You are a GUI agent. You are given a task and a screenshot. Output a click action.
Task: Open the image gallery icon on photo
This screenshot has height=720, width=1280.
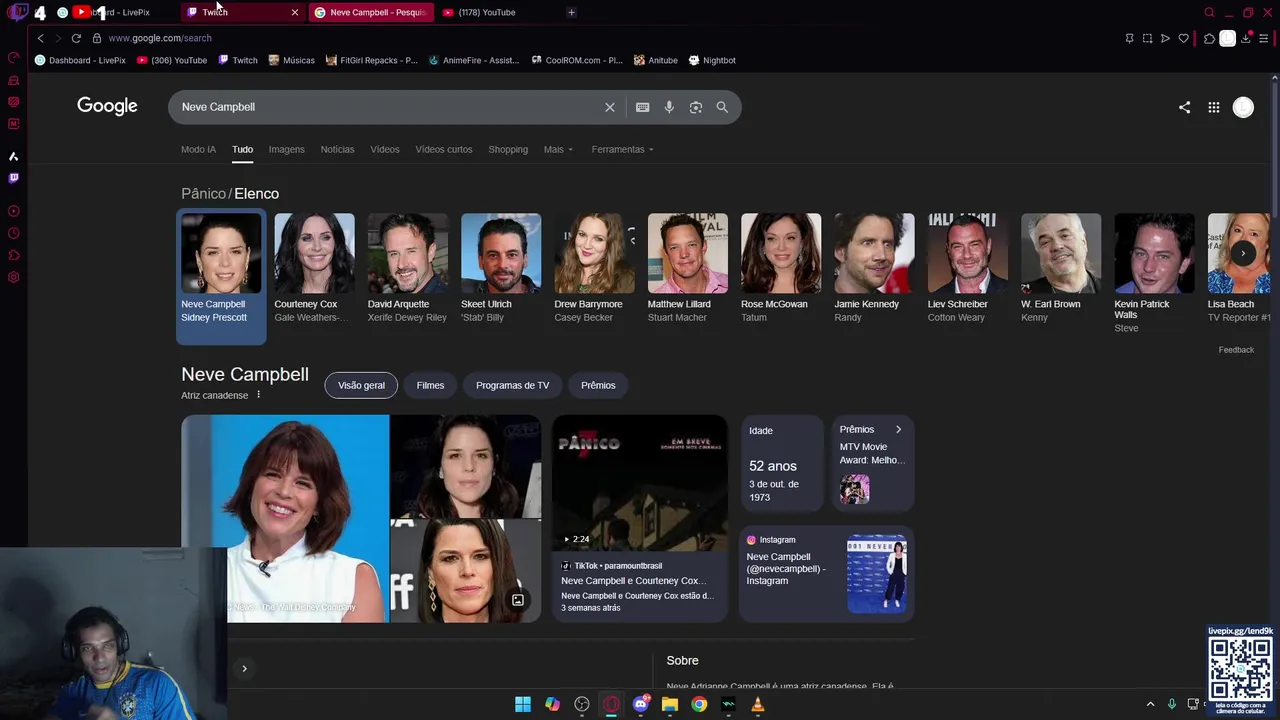coord(518,600)
